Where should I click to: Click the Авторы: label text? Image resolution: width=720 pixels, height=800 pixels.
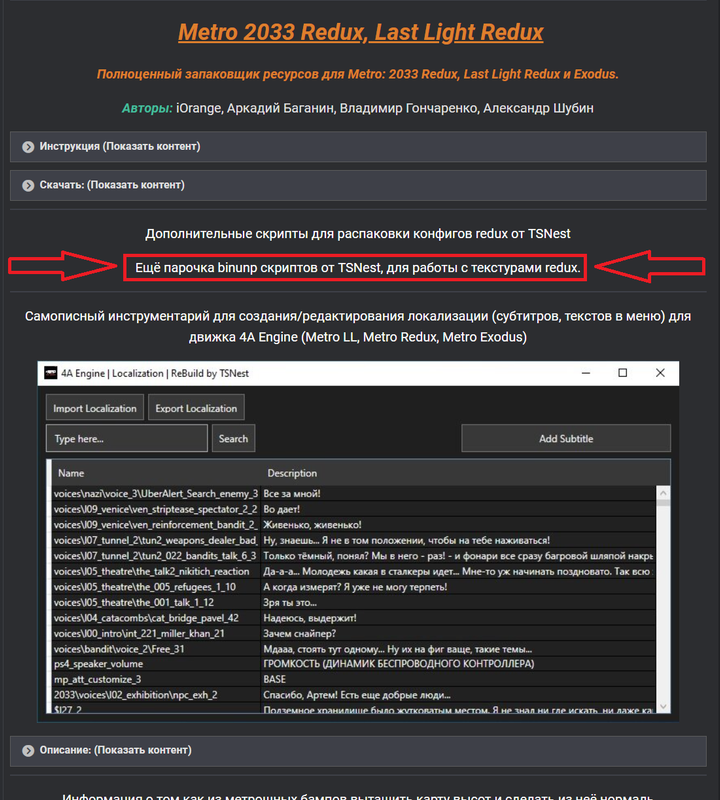[147, 108]
